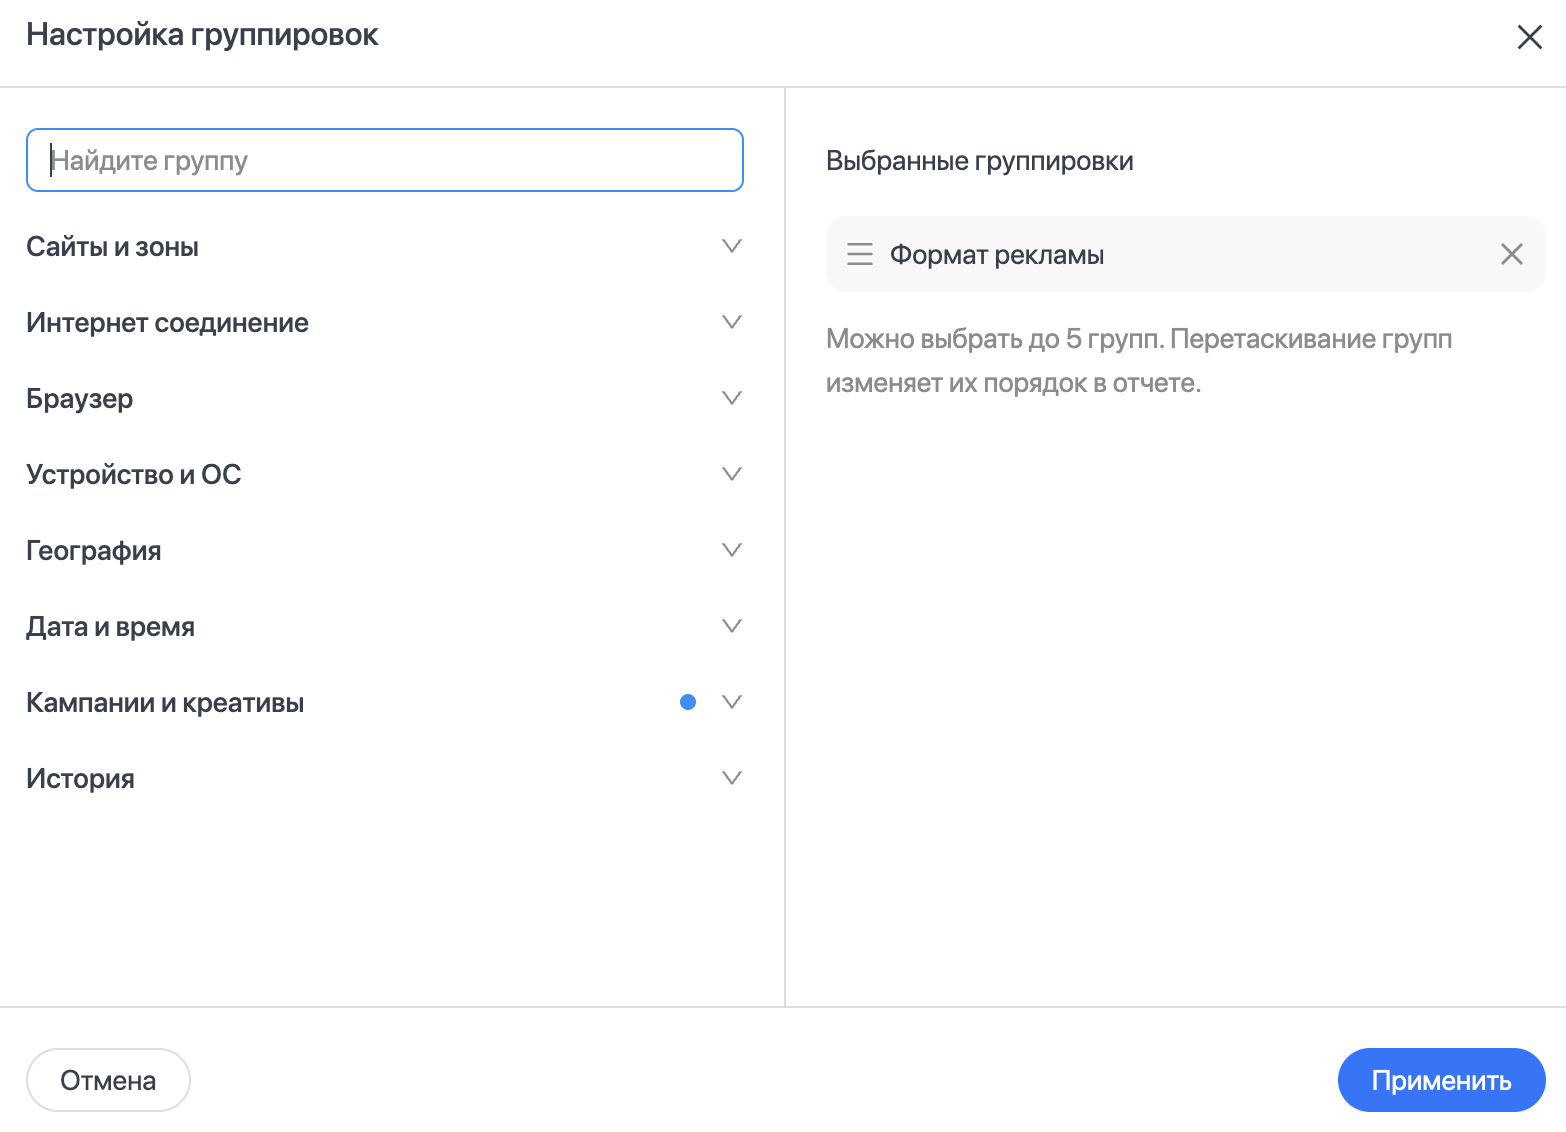Click the История category label
Screen dimensions: 1566x1132
click(80, 779)
